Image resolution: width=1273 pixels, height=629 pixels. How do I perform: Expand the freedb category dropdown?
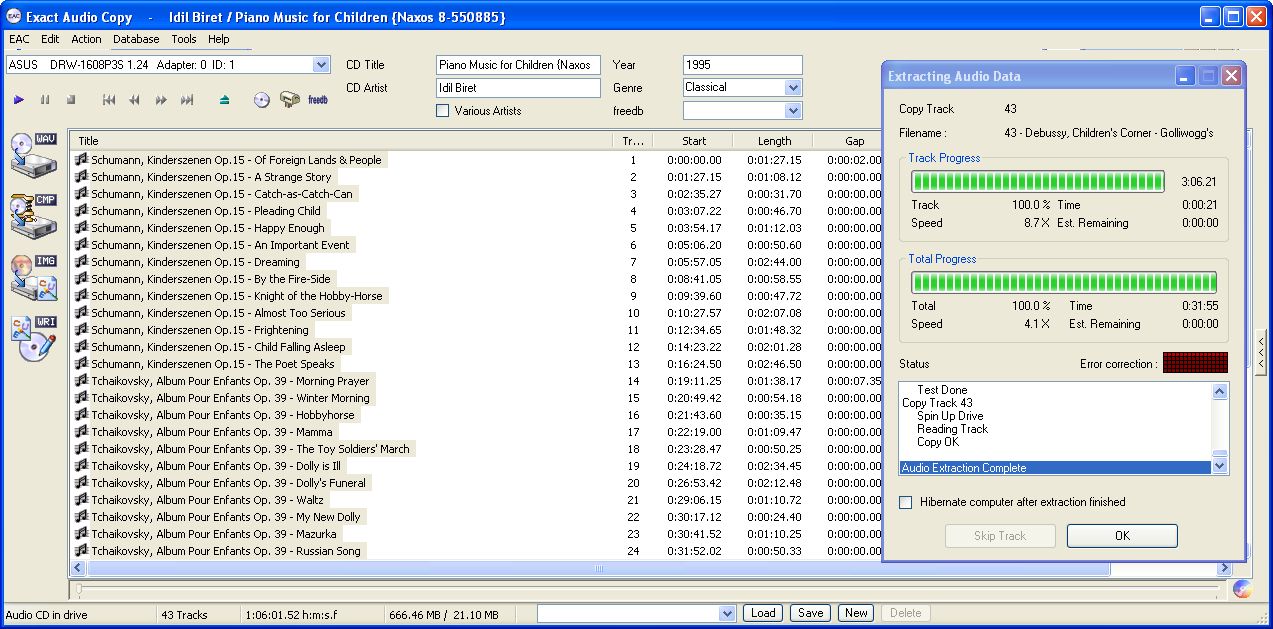point(794,111)
